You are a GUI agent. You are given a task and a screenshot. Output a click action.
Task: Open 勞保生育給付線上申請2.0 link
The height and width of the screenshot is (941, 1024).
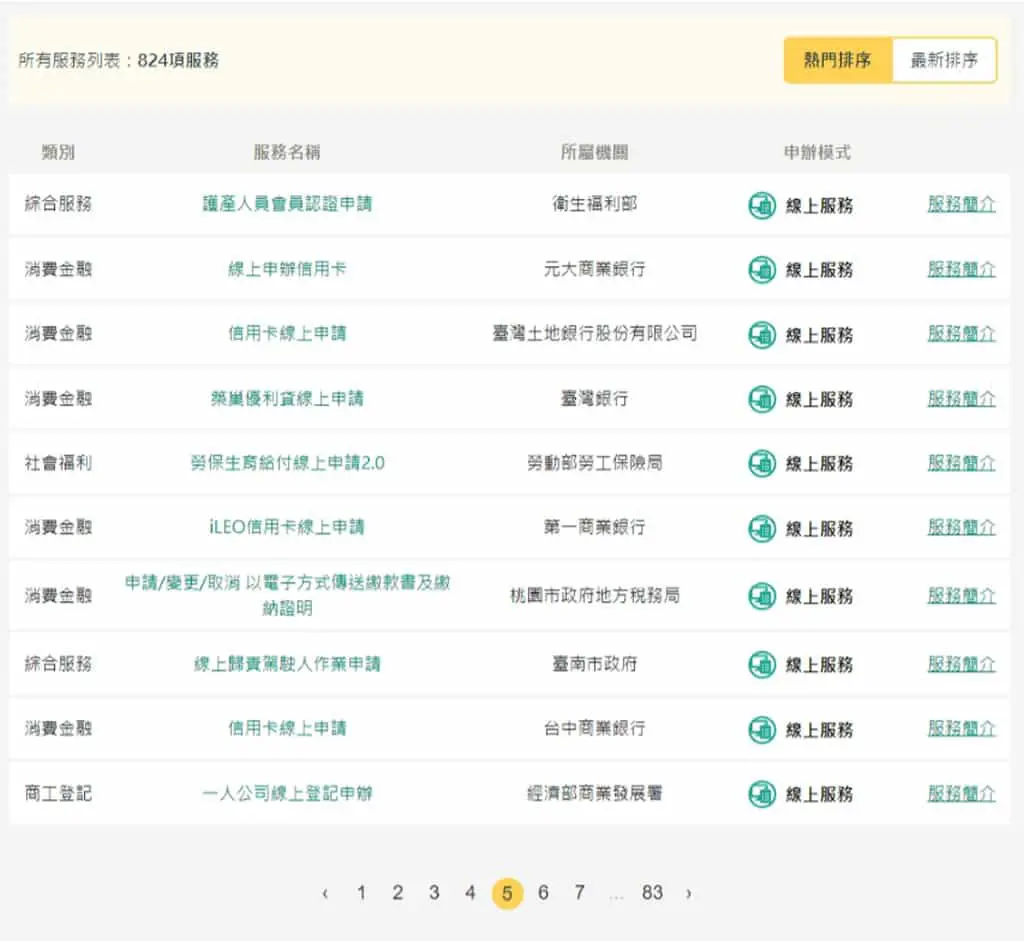[x=287, y=463]
